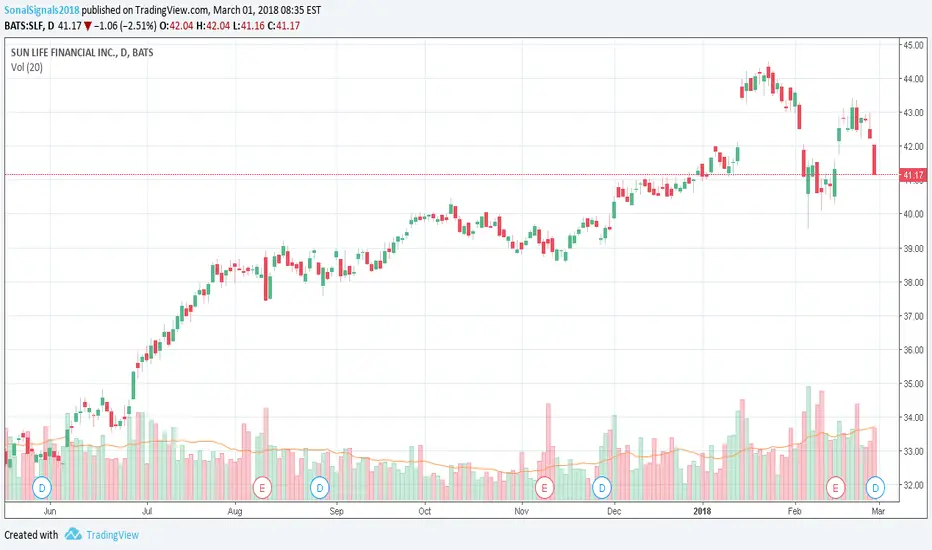932x550 pixels.
Task: Click the dividend marker before Sep
Action: 320,488
